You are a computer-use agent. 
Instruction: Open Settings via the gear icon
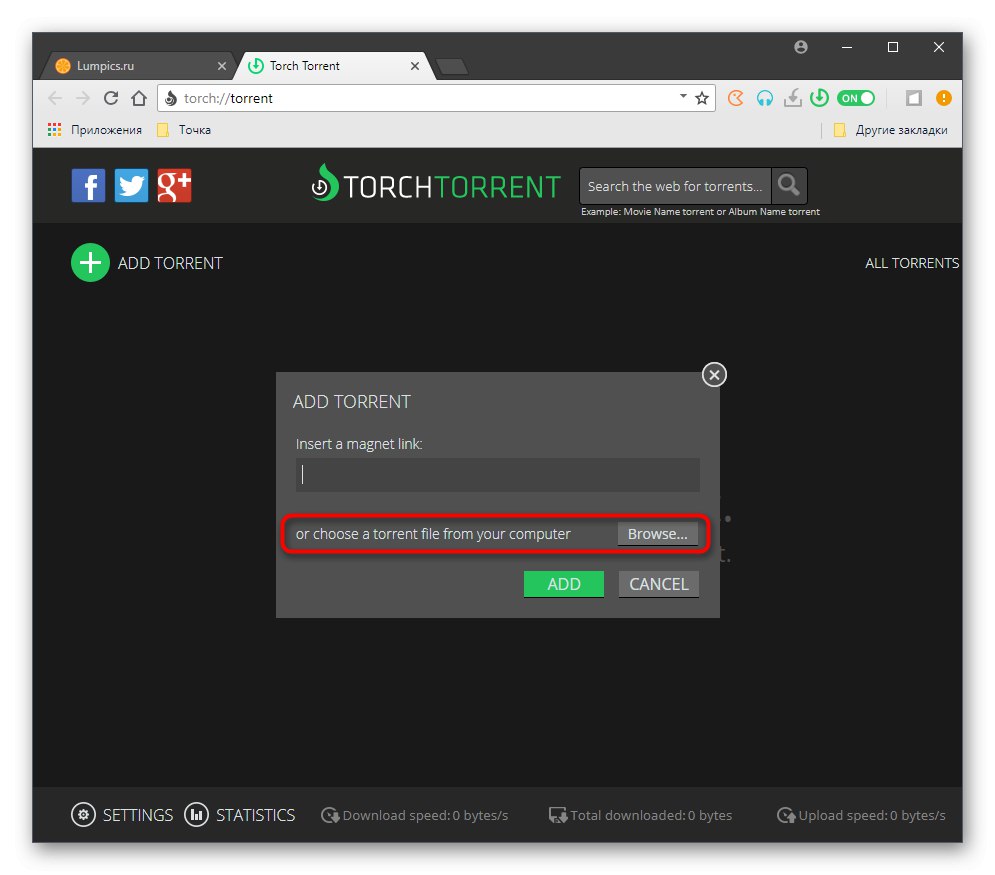click(84, 815)
